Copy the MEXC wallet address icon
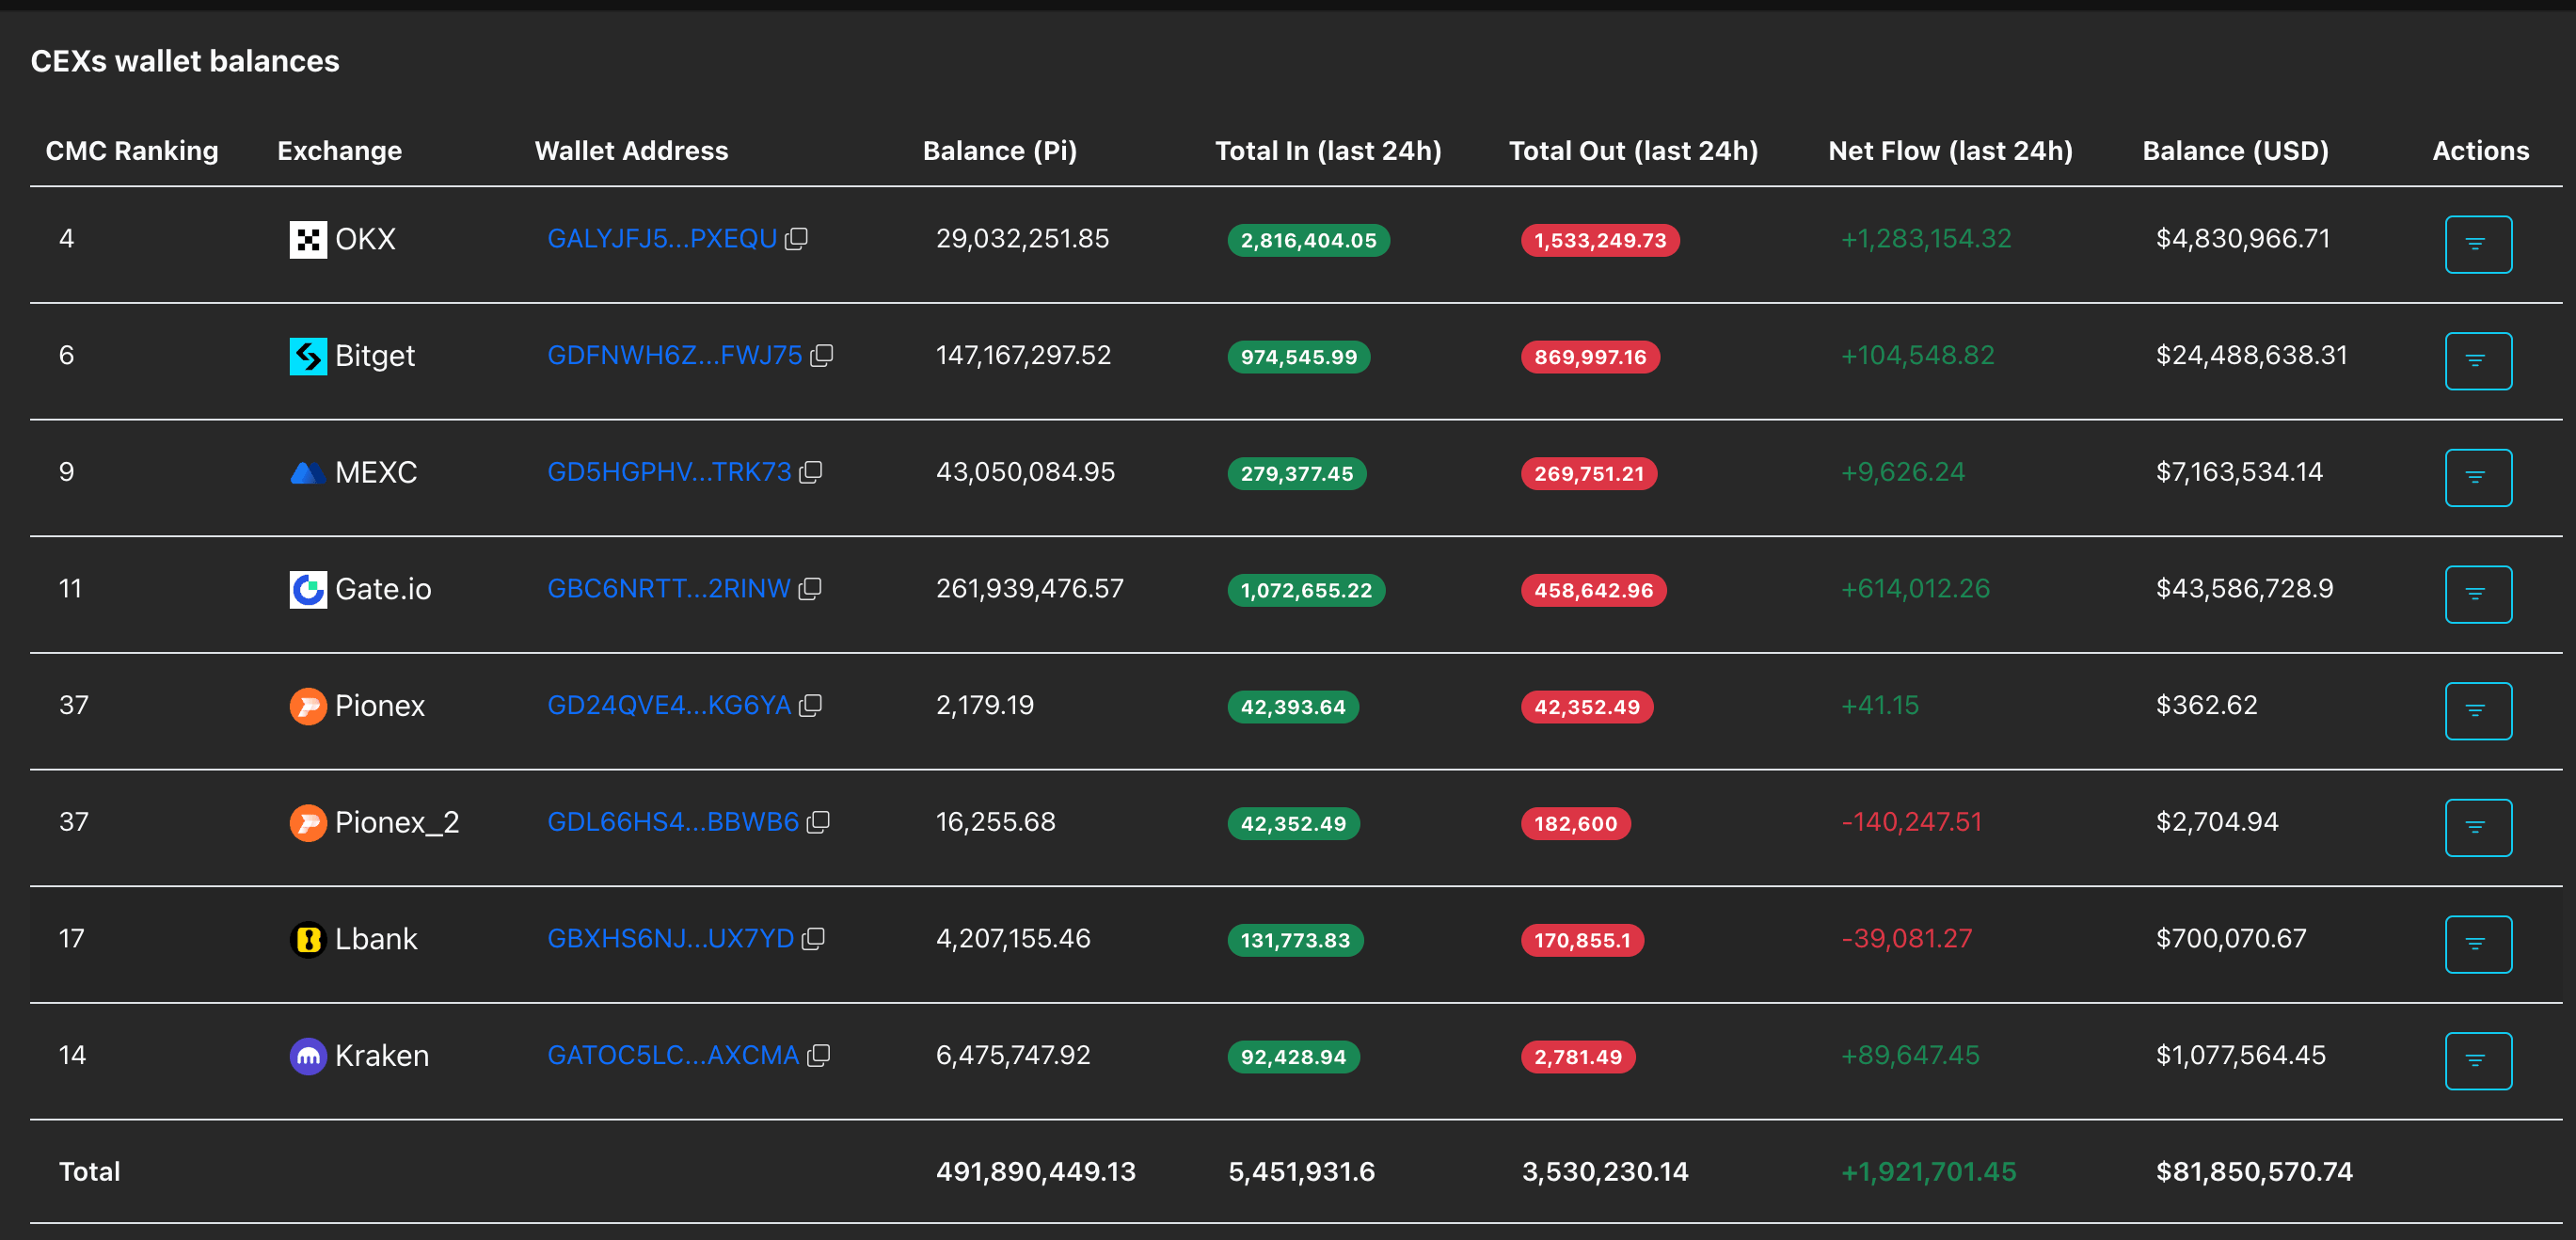Image resolution: width=2576 pixels, height=1240 pixels. coord(810,472)
